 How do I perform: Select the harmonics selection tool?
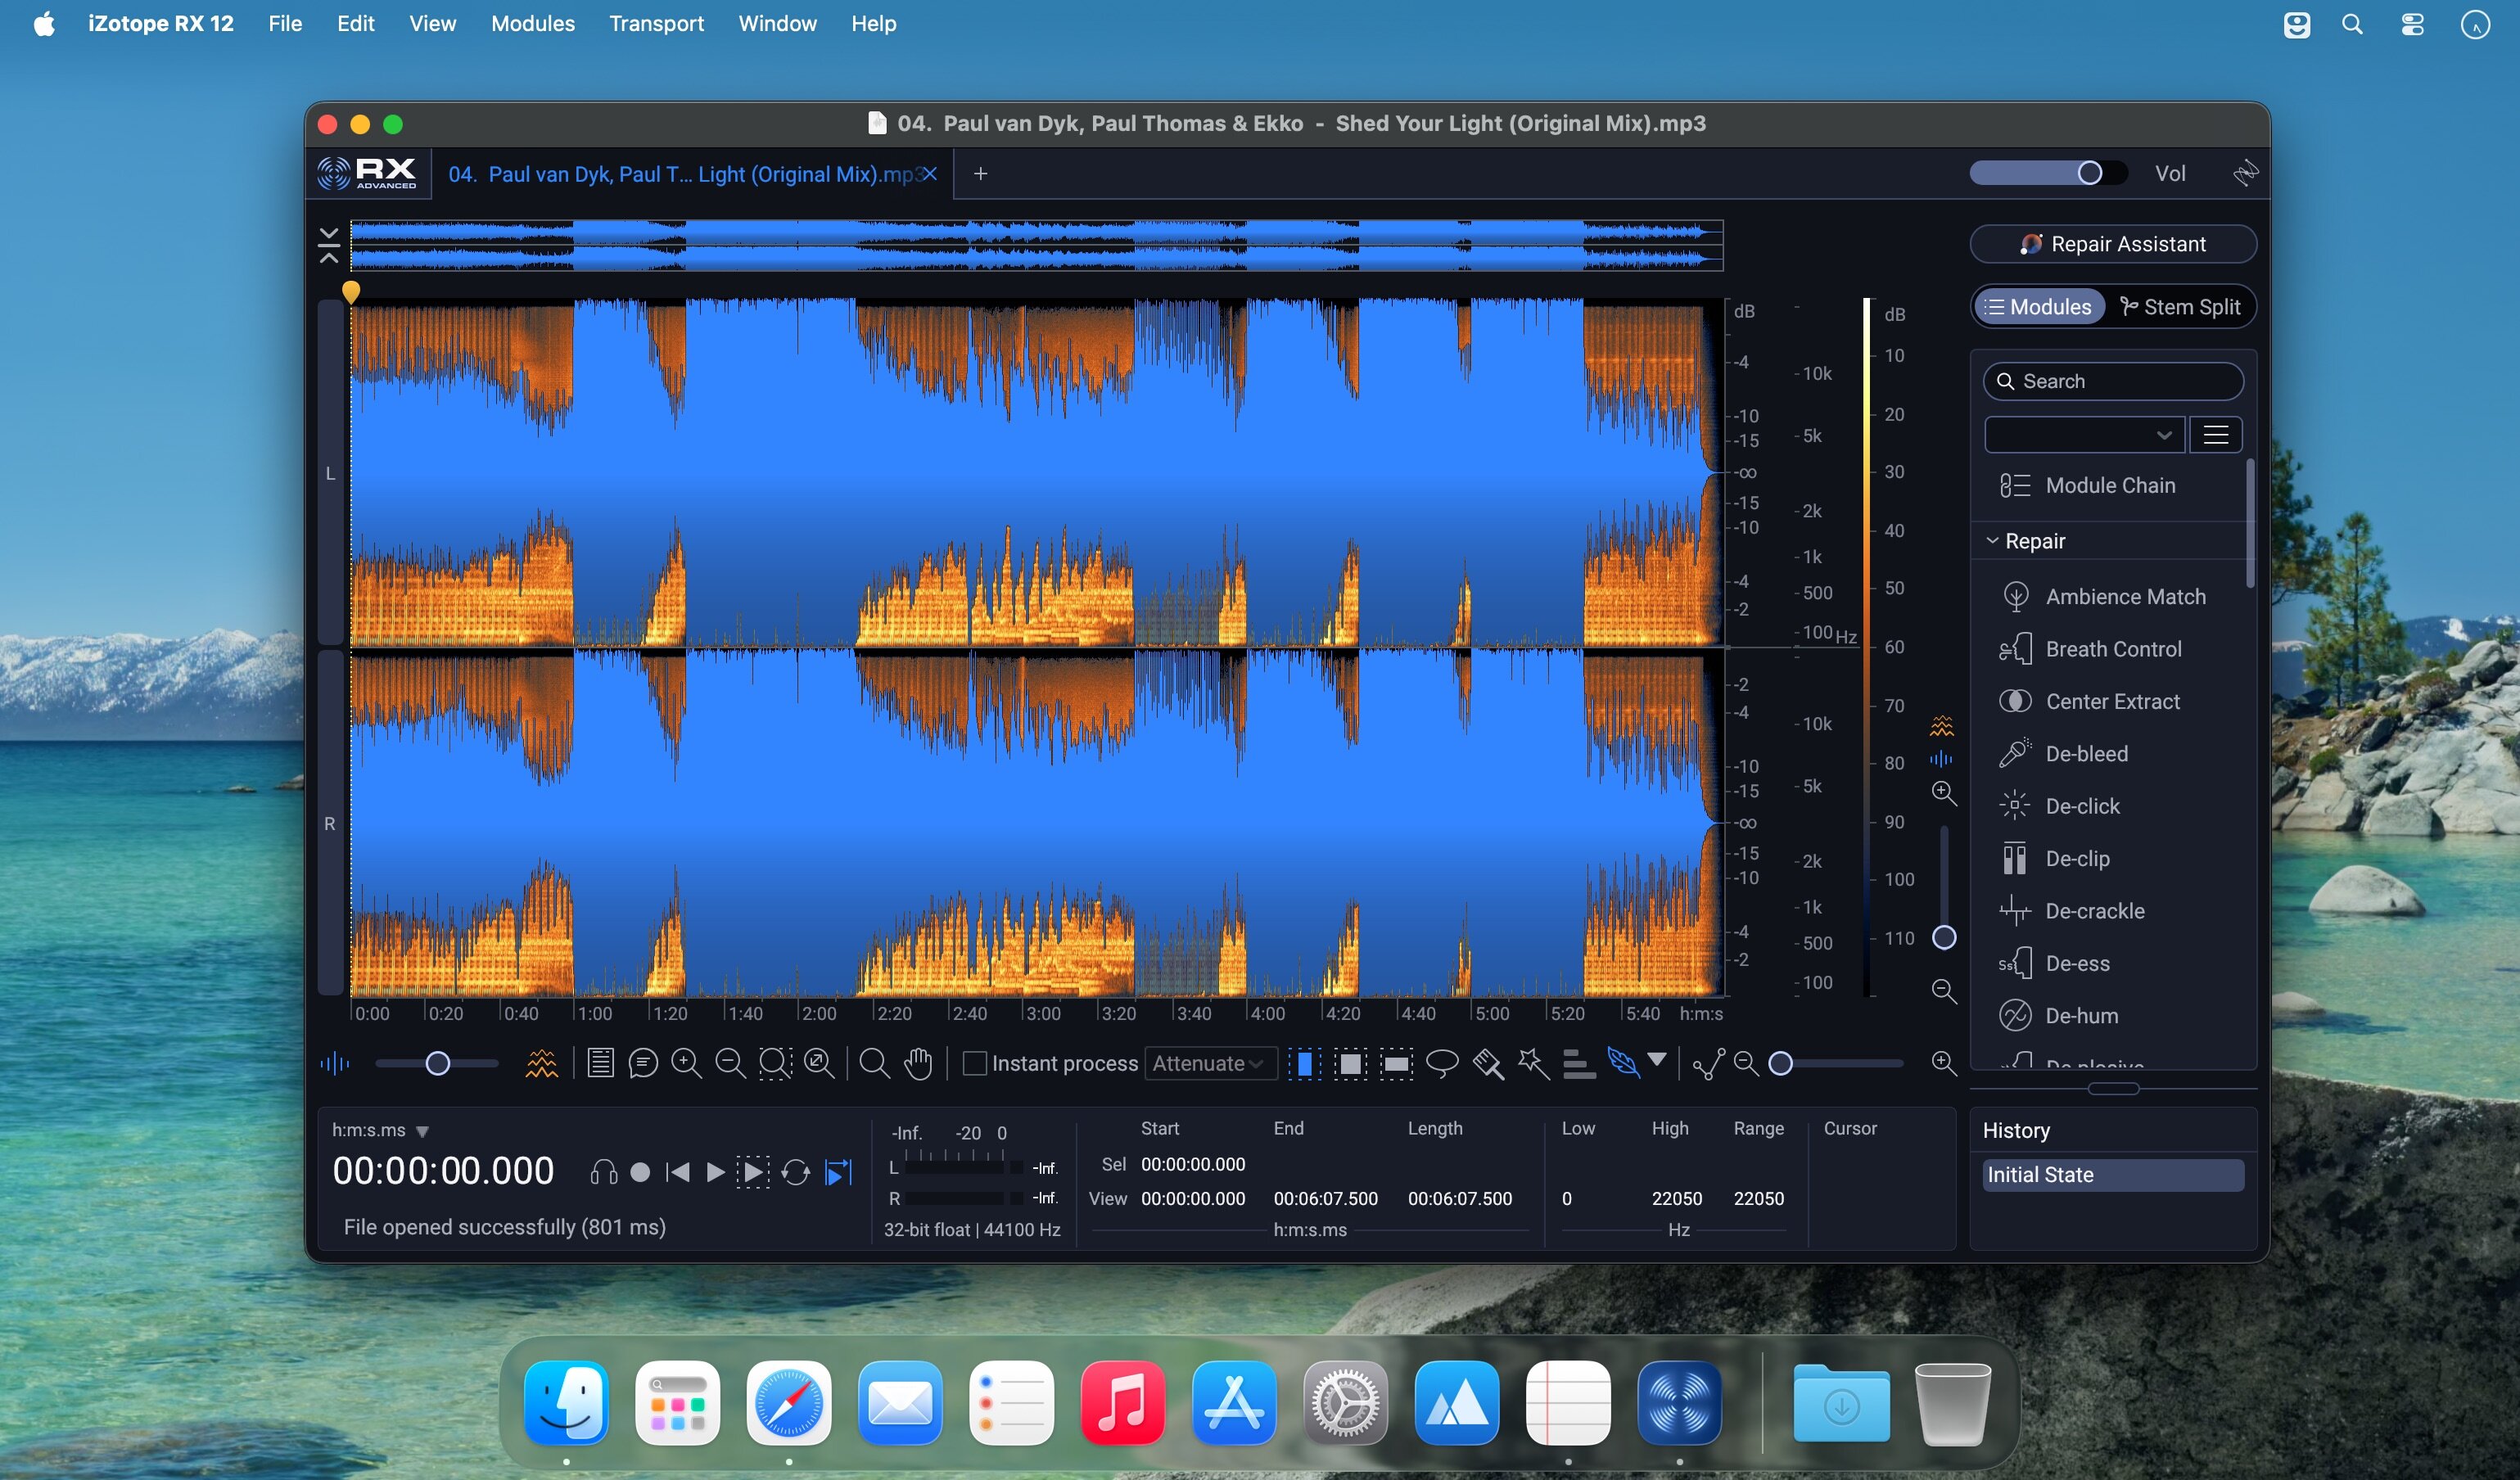(1579, 1063)
